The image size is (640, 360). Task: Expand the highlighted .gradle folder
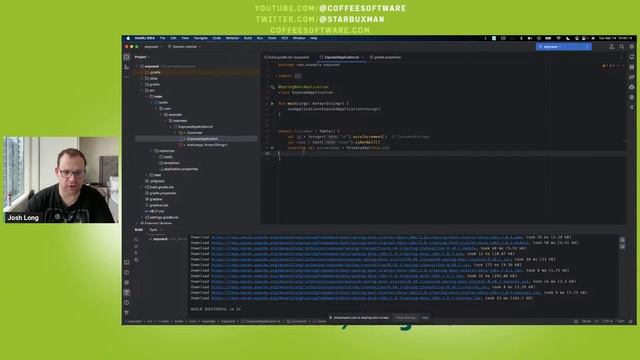click(142, 72)
